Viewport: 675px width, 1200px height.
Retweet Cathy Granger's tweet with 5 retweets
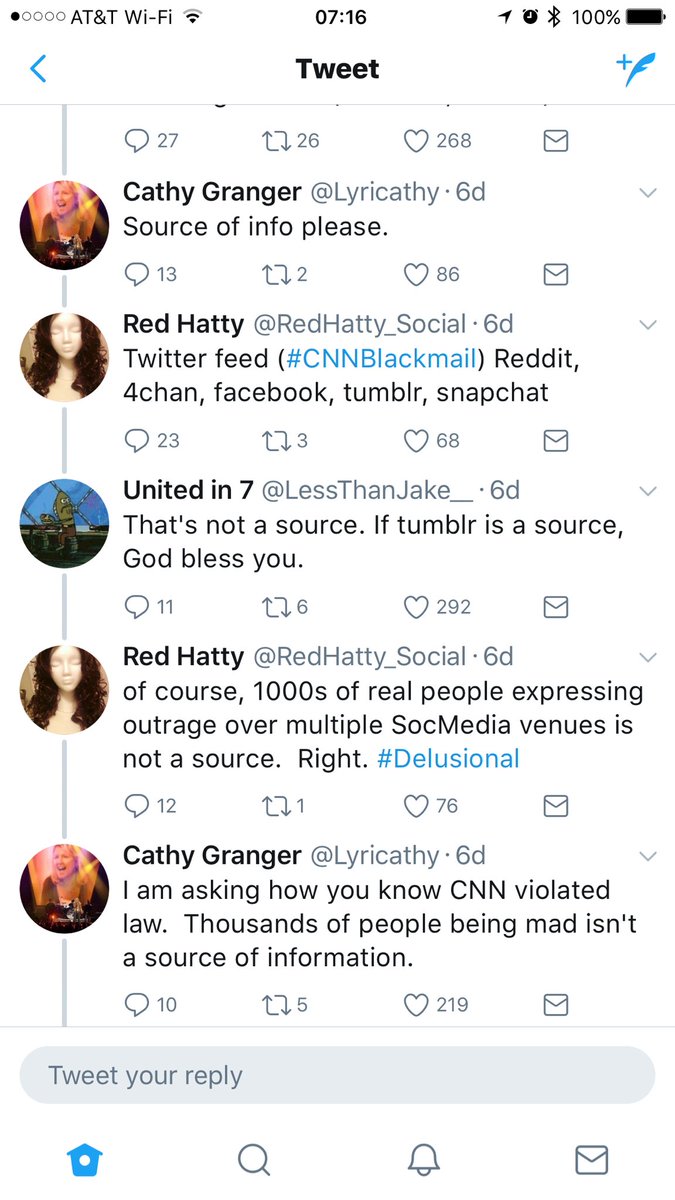274,1005
